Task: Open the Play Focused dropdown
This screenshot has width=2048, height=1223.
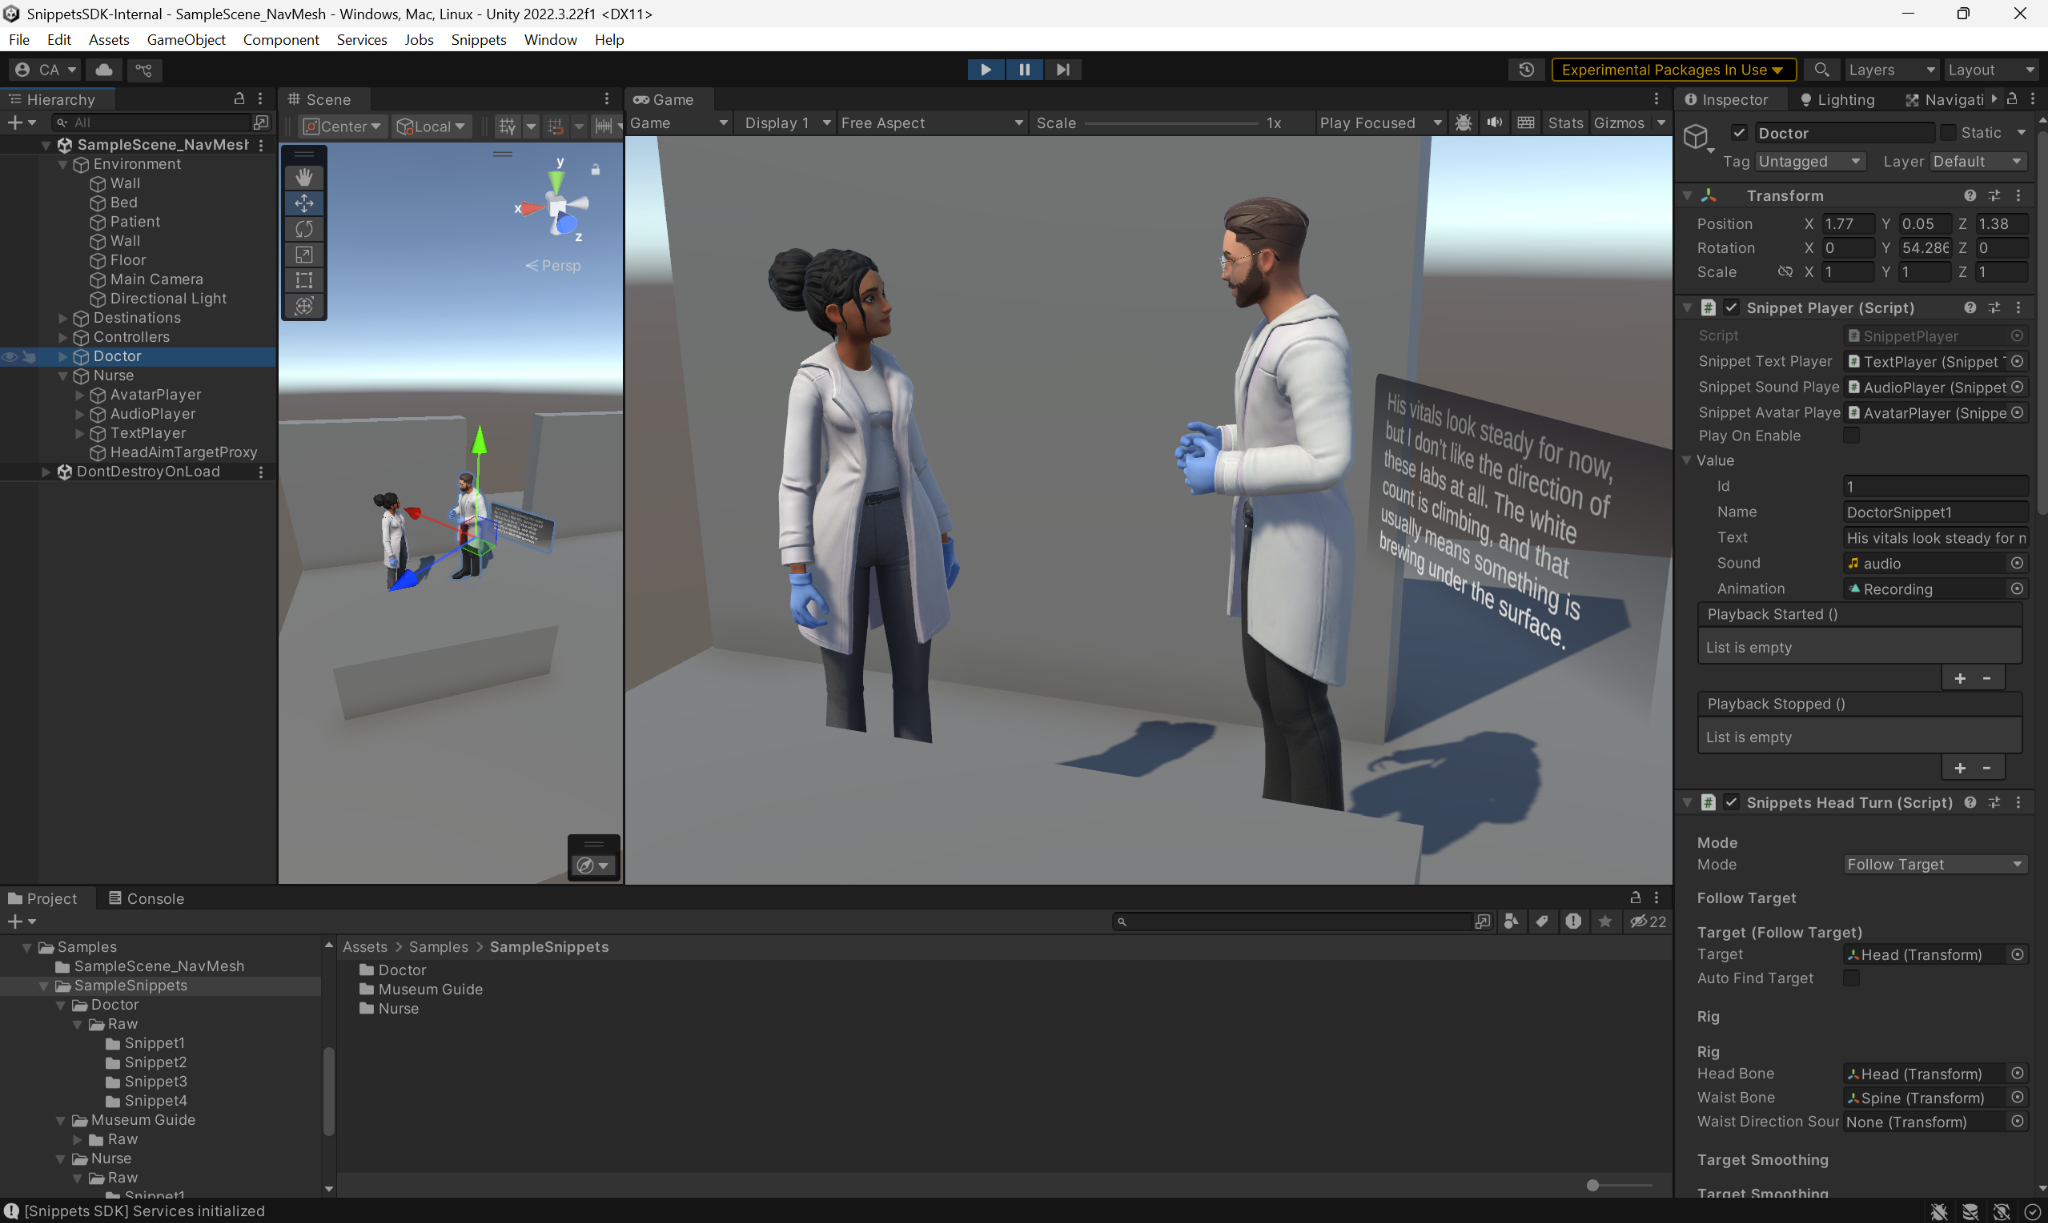Action: (x=1381, y=123)
